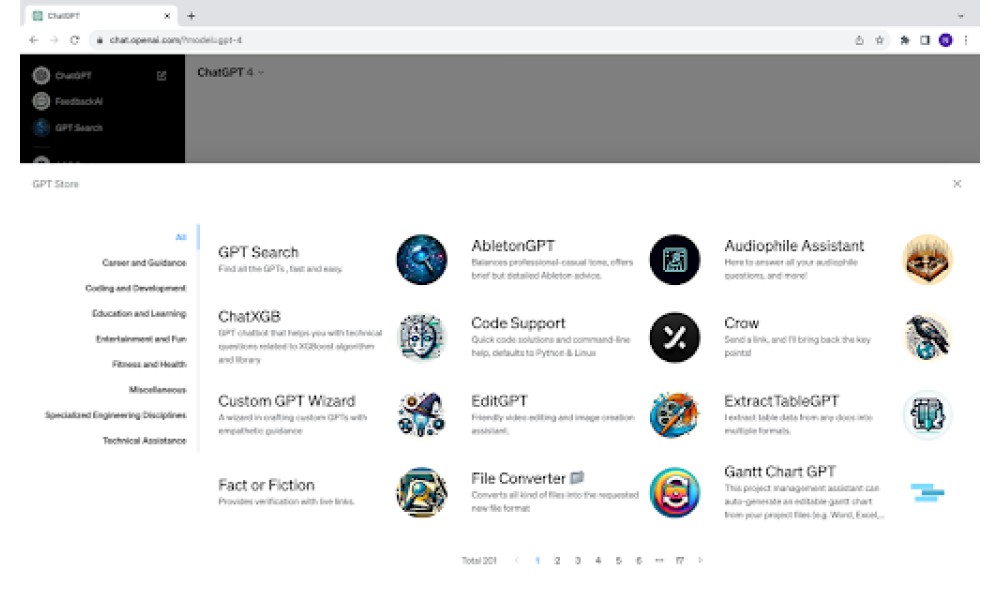Click the browser reload icon
The height and width of the screenshot is (600, 1000).
tap(75, 40)
